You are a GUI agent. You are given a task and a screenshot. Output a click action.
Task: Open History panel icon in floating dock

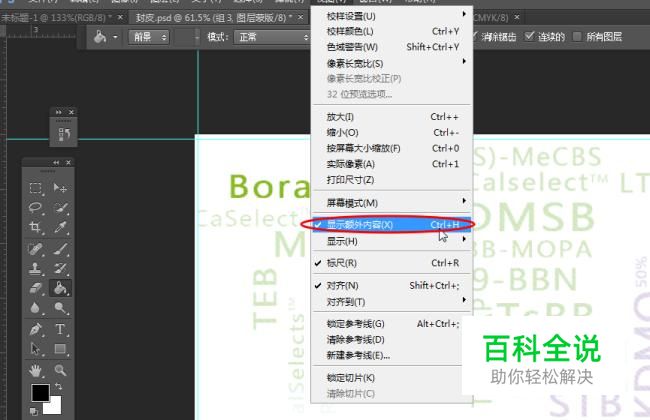pyautogui.click(x=64, y=134)
